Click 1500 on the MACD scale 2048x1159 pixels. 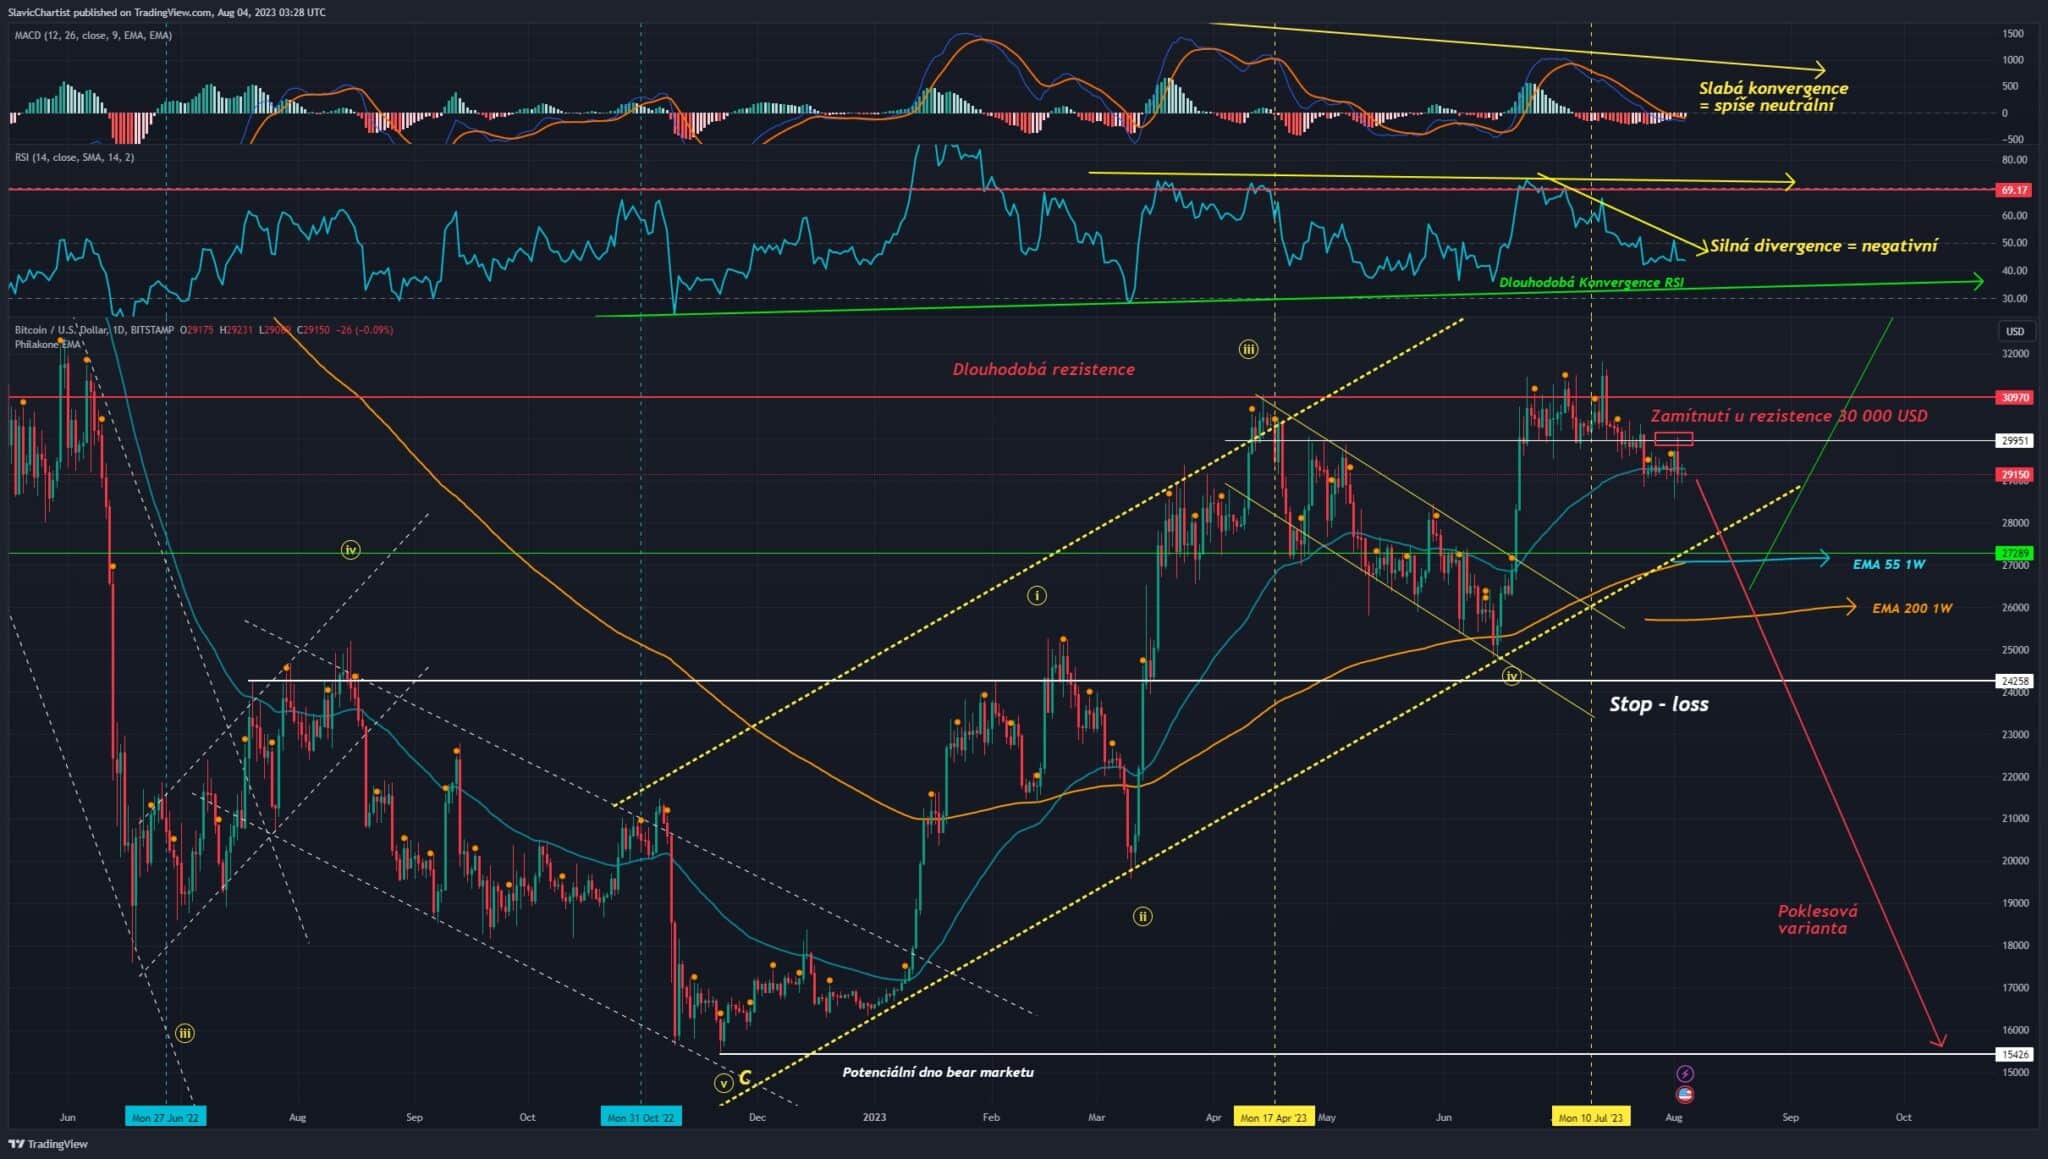[x=2013, y=33]
